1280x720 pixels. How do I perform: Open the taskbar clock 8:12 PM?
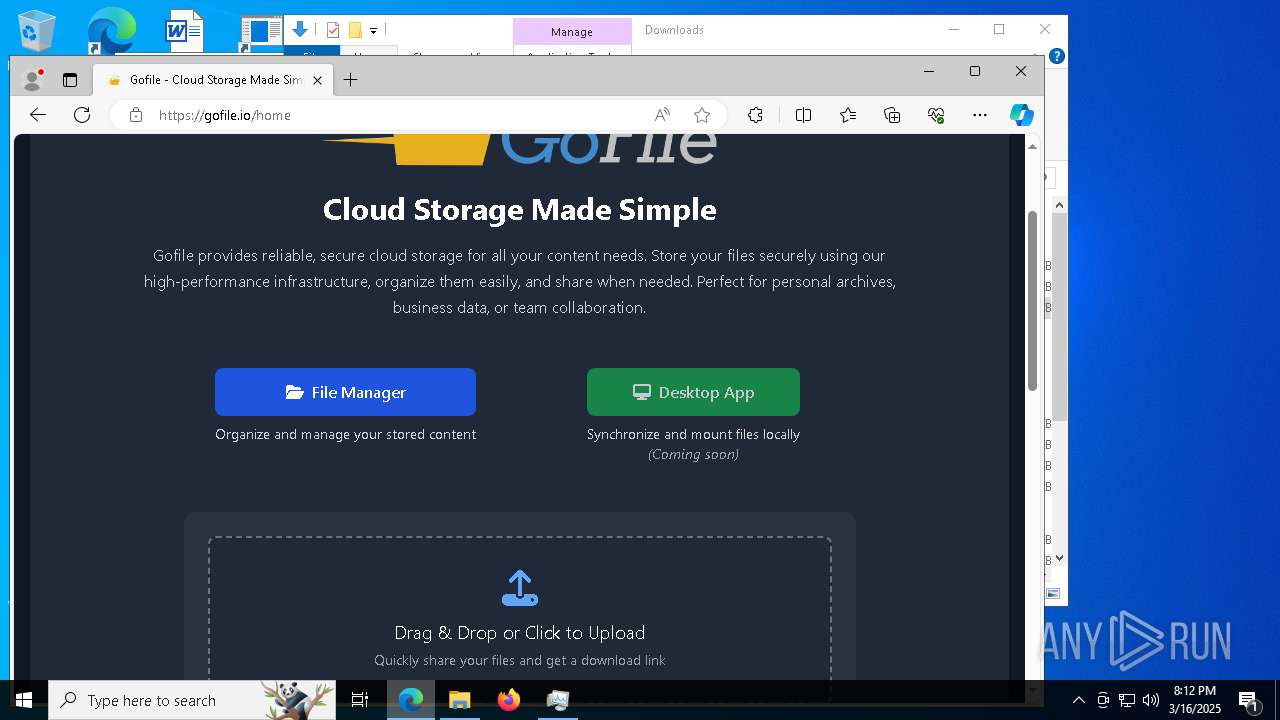pos(1196,700)
